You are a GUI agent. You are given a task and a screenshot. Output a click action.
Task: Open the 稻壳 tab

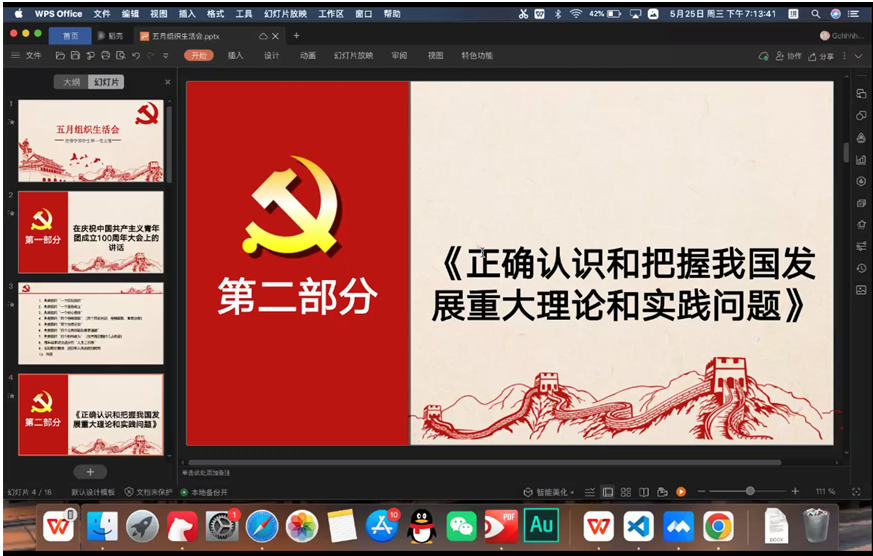[x=110, y=36]
